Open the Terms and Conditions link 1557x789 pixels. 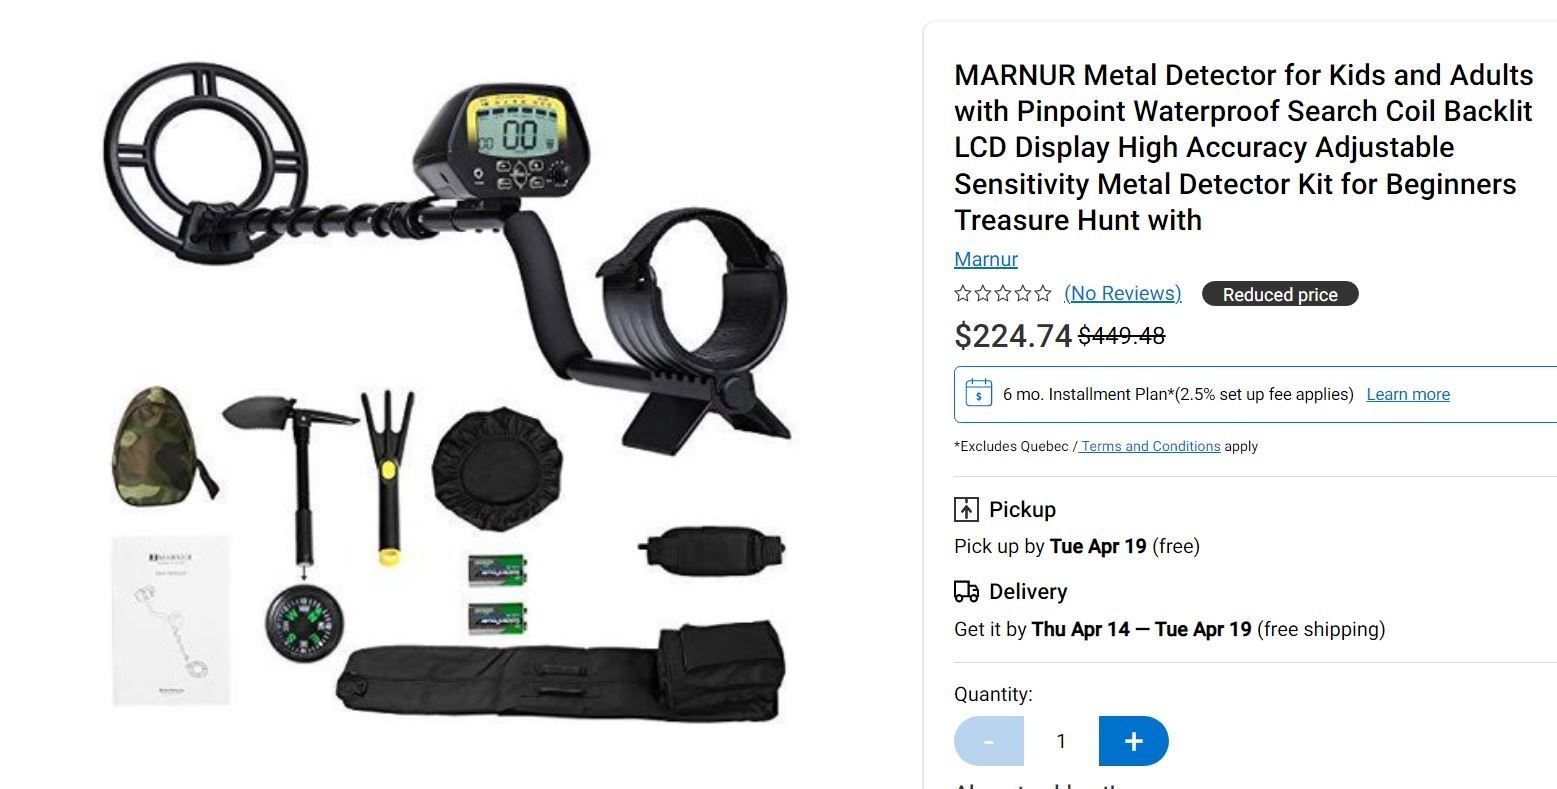point(1150,446)
